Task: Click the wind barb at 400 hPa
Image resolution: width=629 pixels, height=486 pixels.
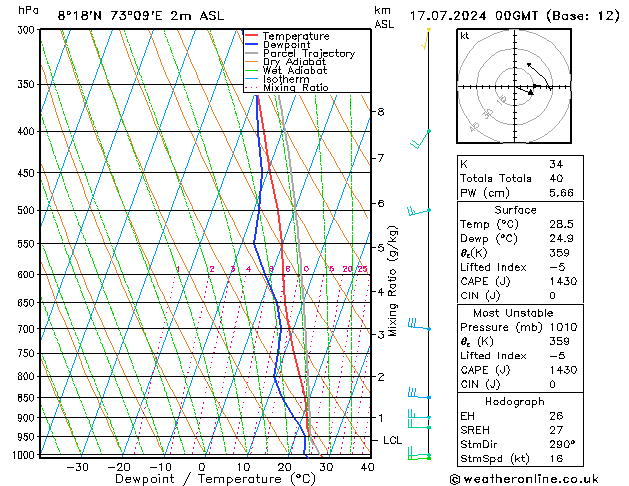Action: tap(420, 139)
